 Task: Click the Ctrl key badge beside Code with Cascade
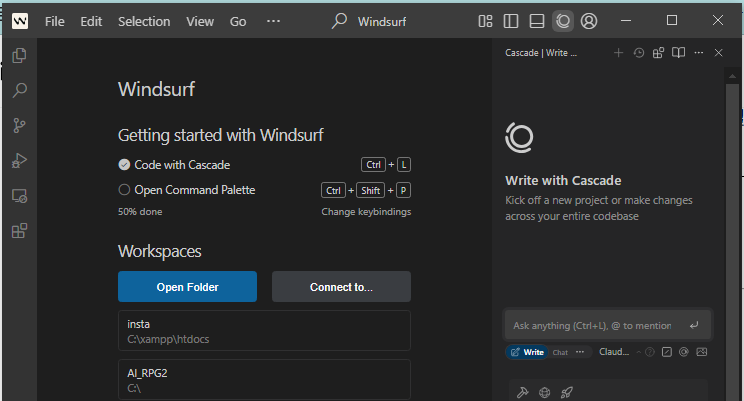point(373,165)
